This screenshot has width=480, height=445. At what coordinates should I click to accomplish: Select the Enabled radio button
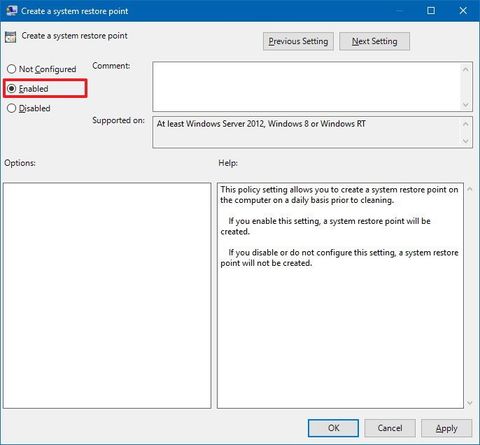[12, 89]
